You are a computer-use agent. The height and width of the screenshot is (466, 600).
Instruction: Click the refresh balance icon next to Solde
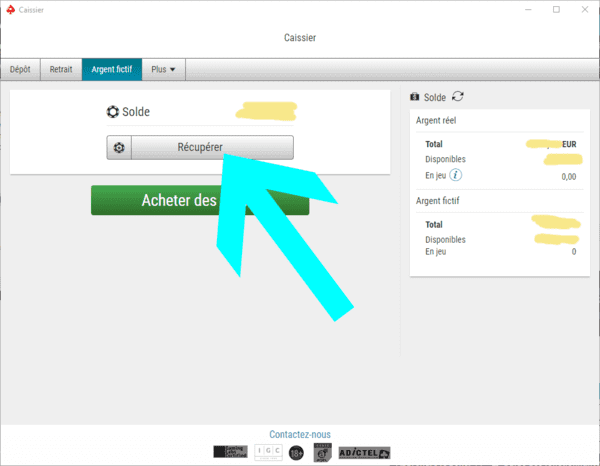[458, 97]
